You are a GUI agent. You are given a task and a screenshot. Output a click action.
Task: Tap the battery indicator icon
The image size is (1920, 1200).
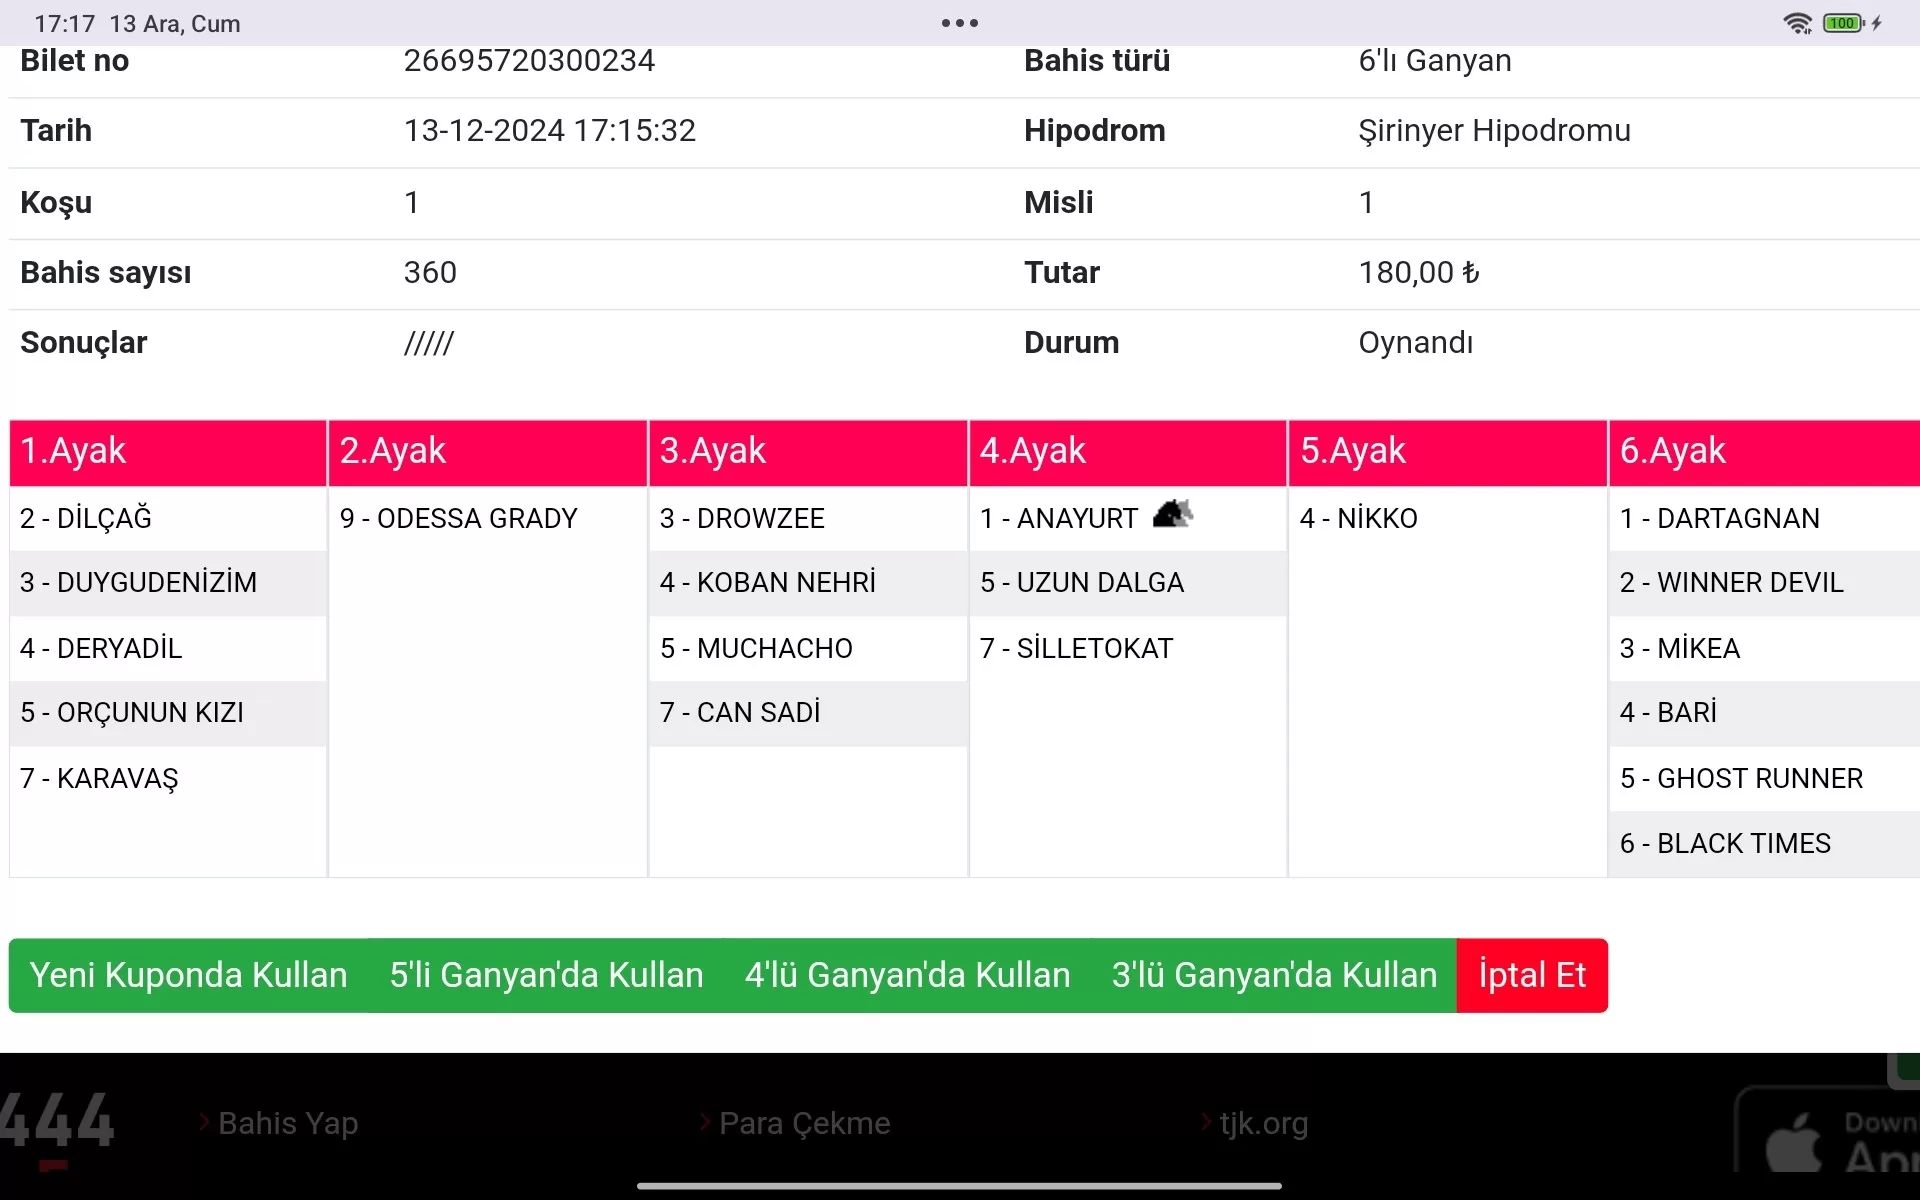click(1843, 23)
